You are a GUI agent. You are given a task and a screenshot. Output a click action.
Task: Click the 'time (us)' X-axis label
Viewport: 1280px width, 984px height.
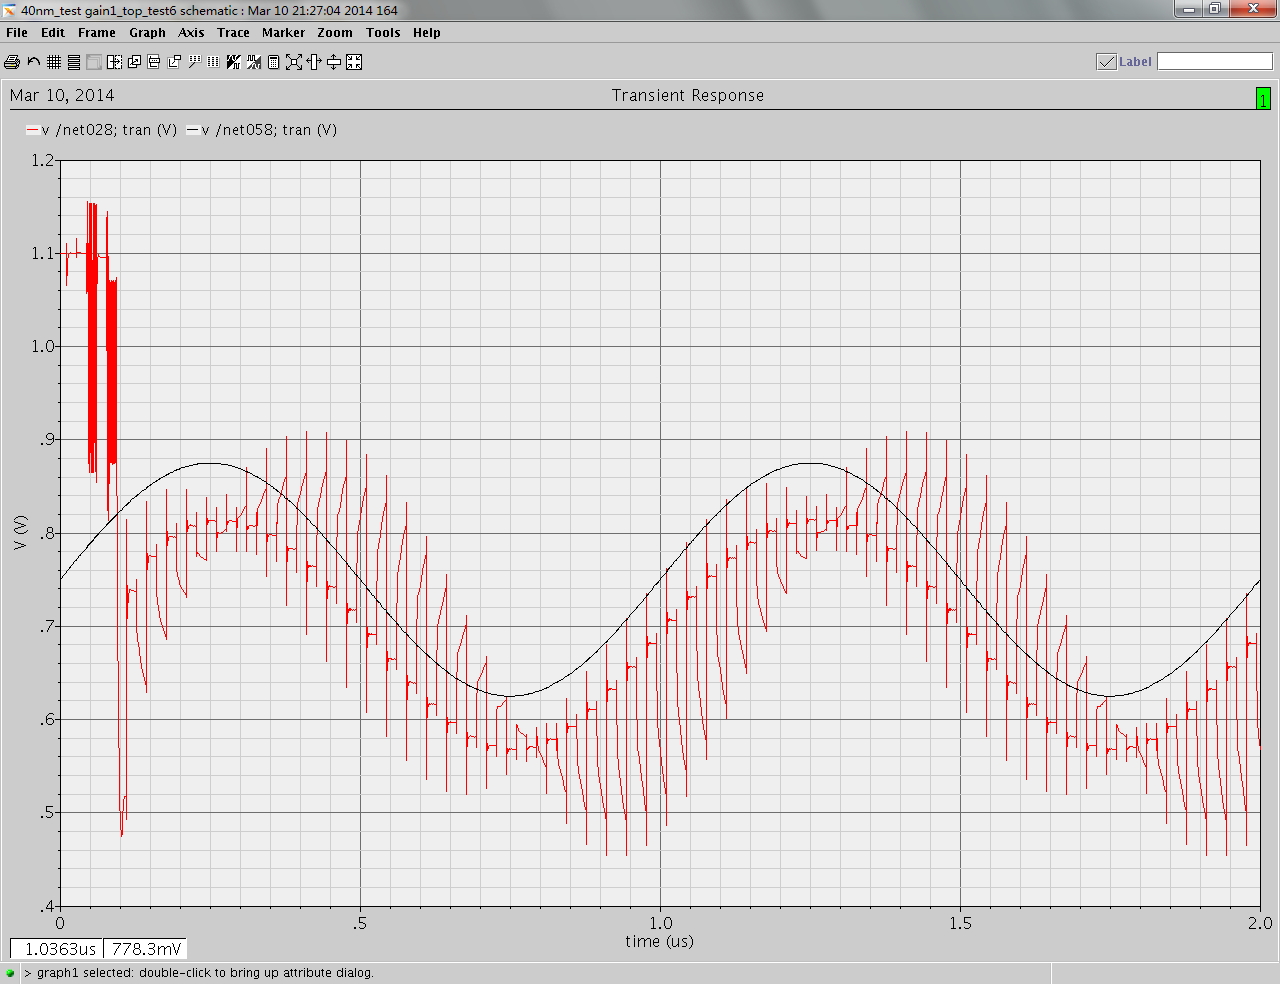(659, 942)
